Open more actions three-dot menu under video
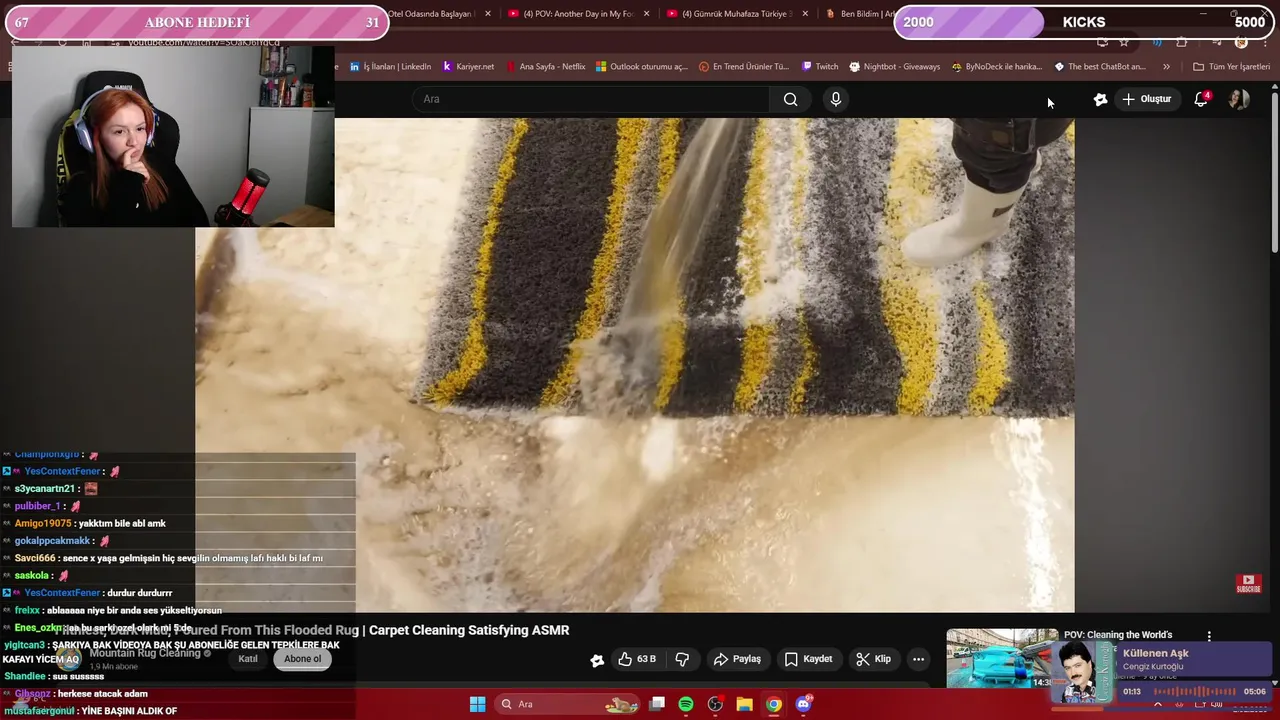This screenshot has height=720, width=1280. (x=918, y=659)
